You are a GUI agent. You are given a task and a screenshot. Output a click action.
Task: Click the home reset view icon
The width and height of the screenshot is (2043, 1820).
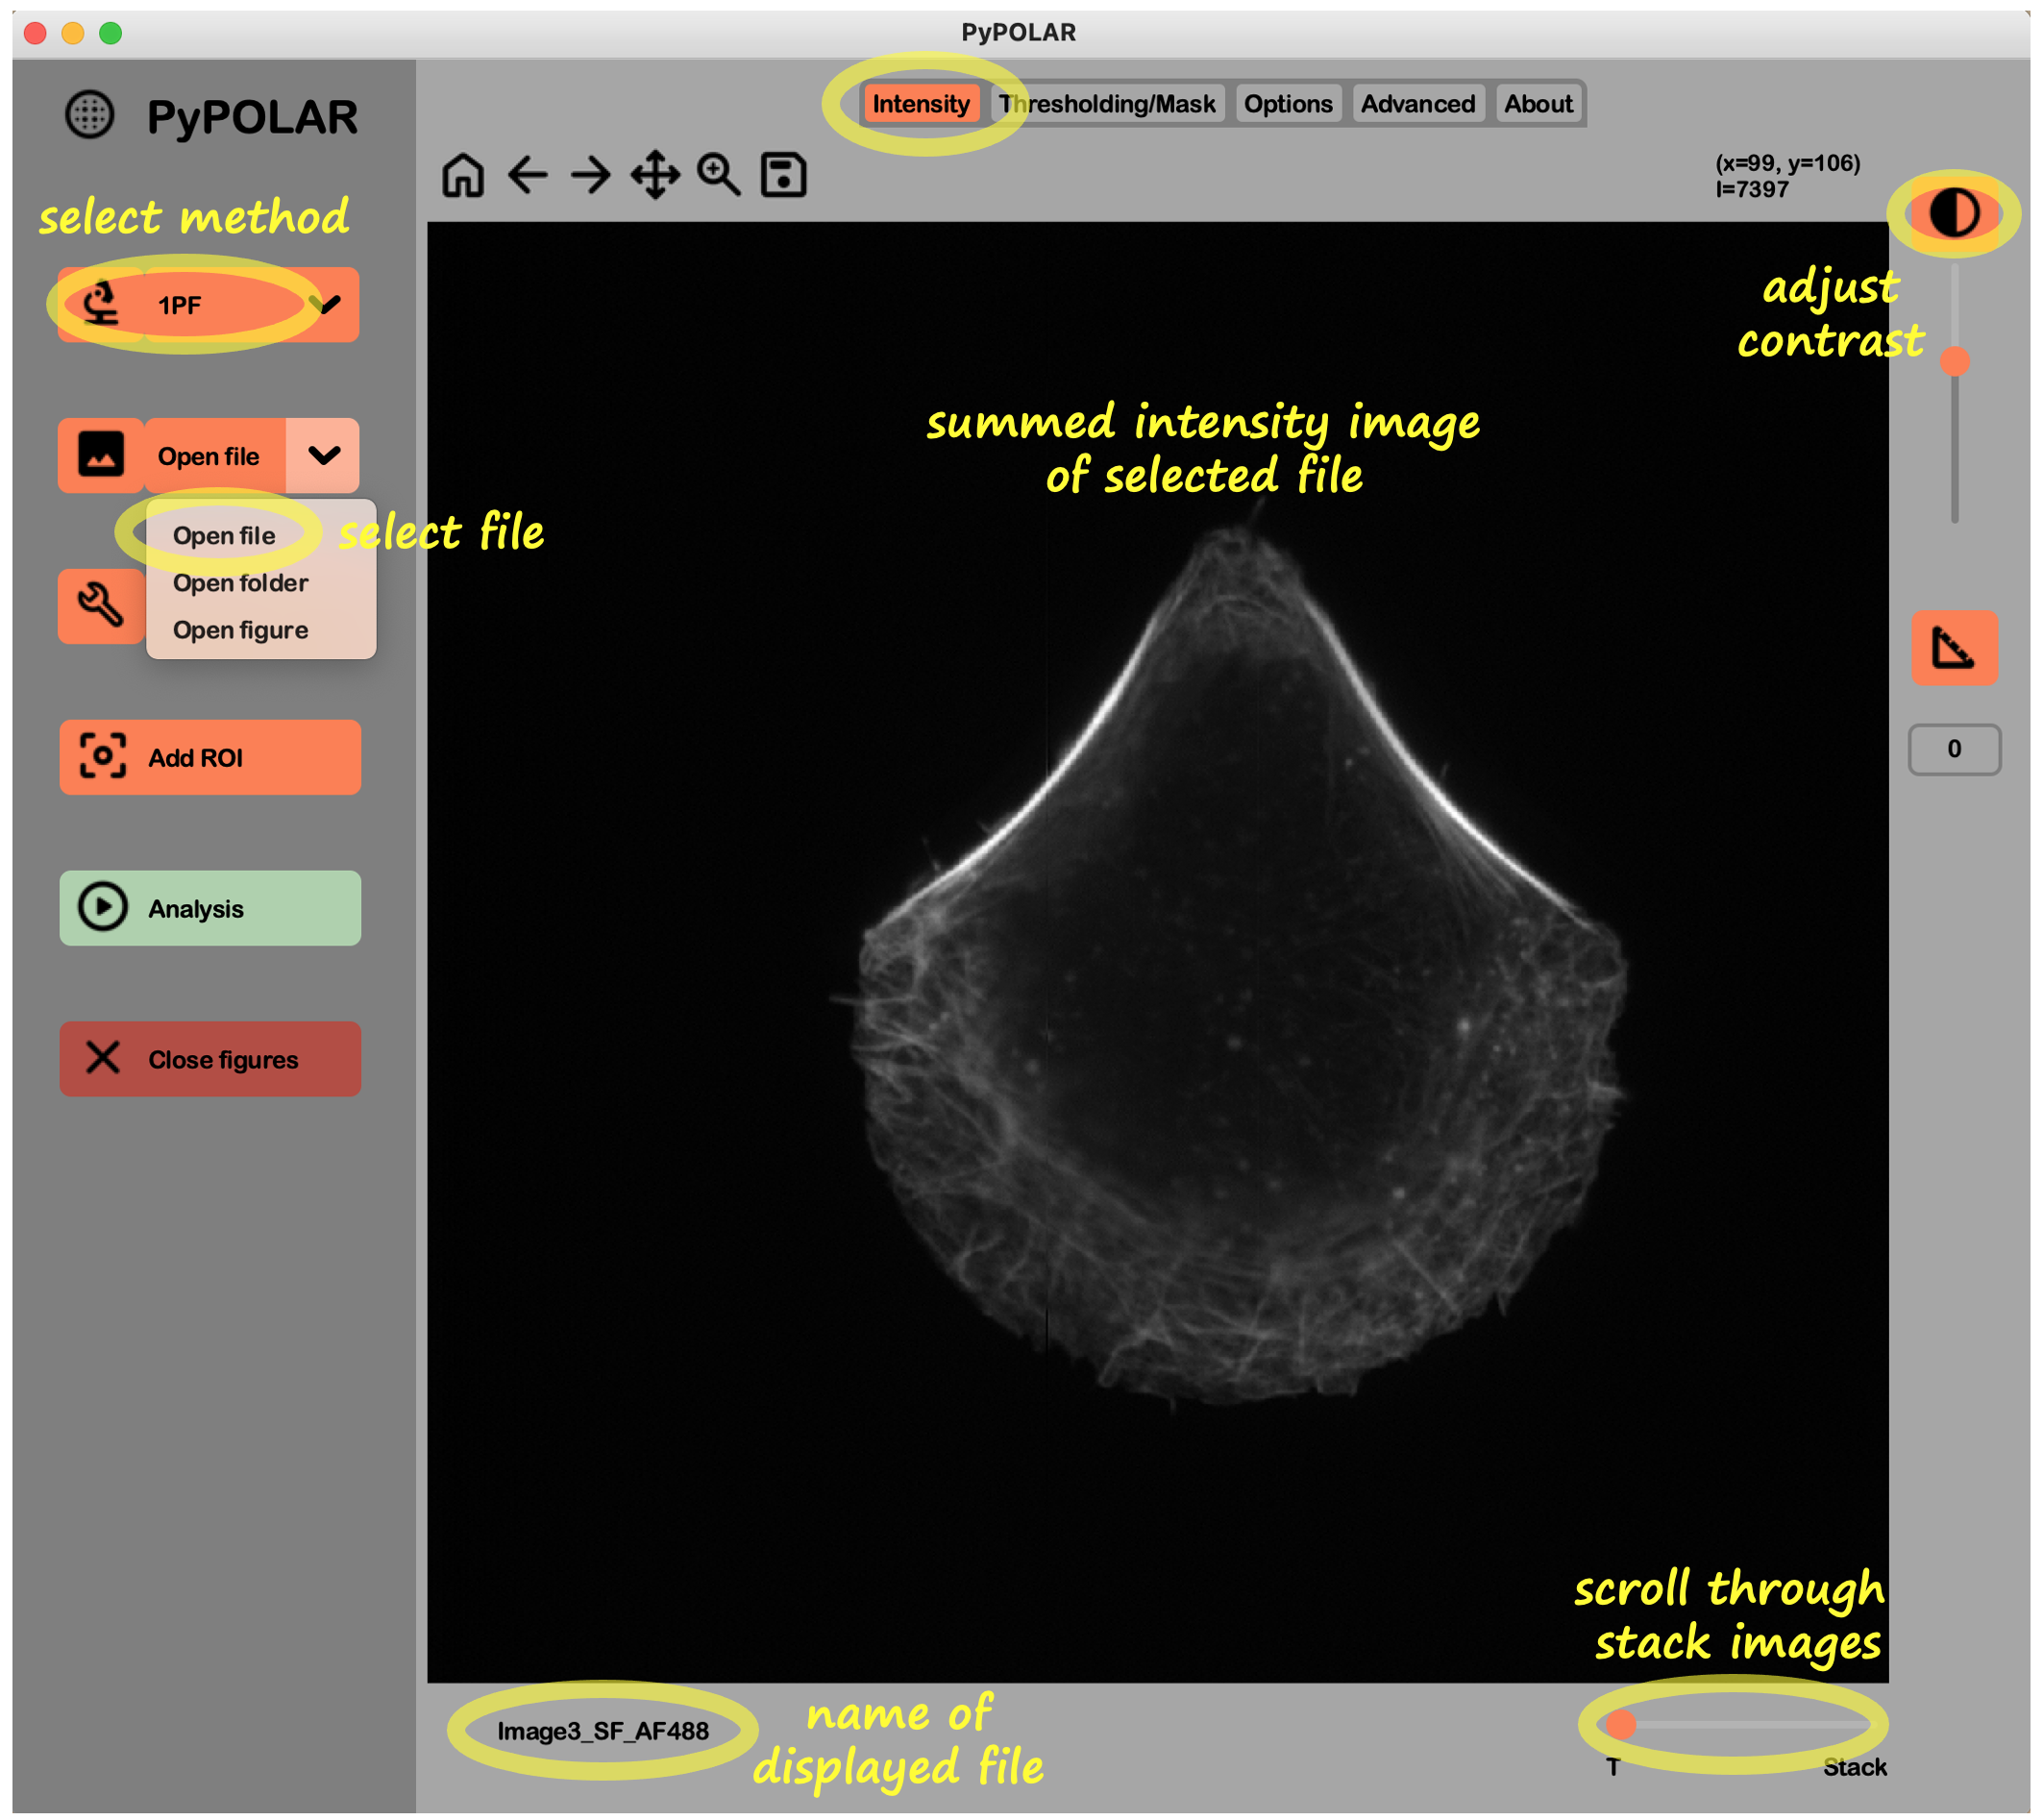pyautogui.click(x=463, y=176)
